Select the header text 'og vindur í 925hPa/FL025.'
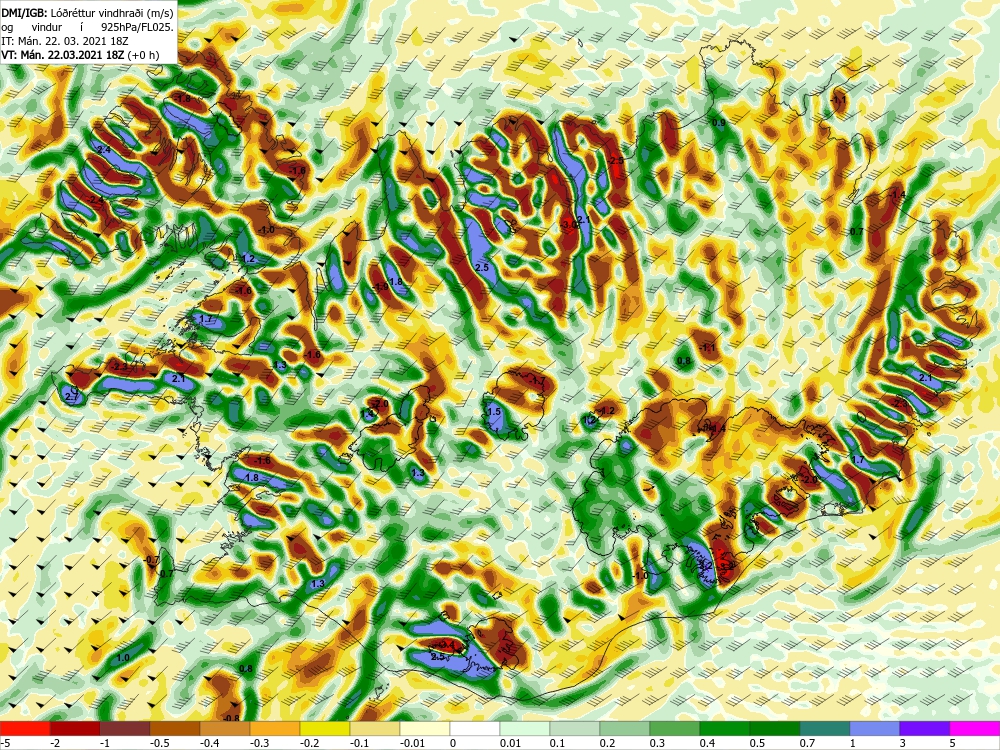 click(x=87, y=27)
